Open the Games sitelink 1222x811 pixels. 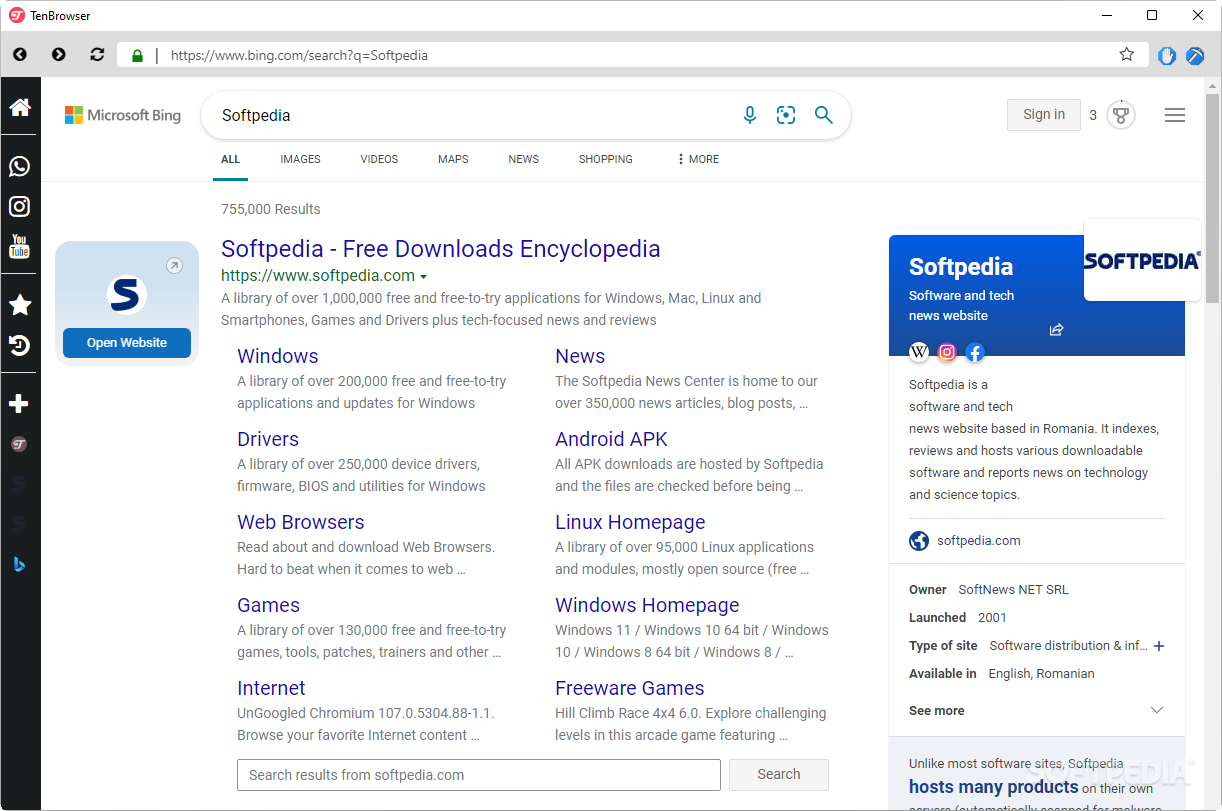pyautogui.click(x=269, y=605)
